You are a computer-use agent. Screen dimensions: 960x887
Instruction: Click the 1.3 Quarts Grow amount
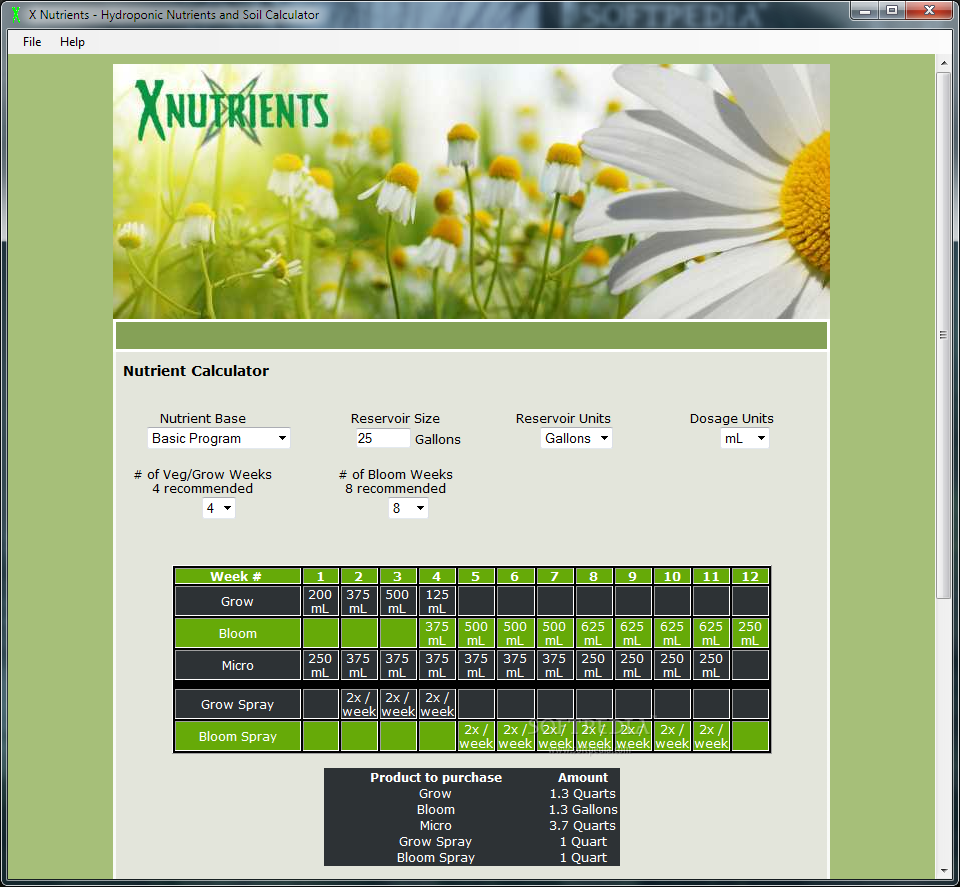coord(582,794)
